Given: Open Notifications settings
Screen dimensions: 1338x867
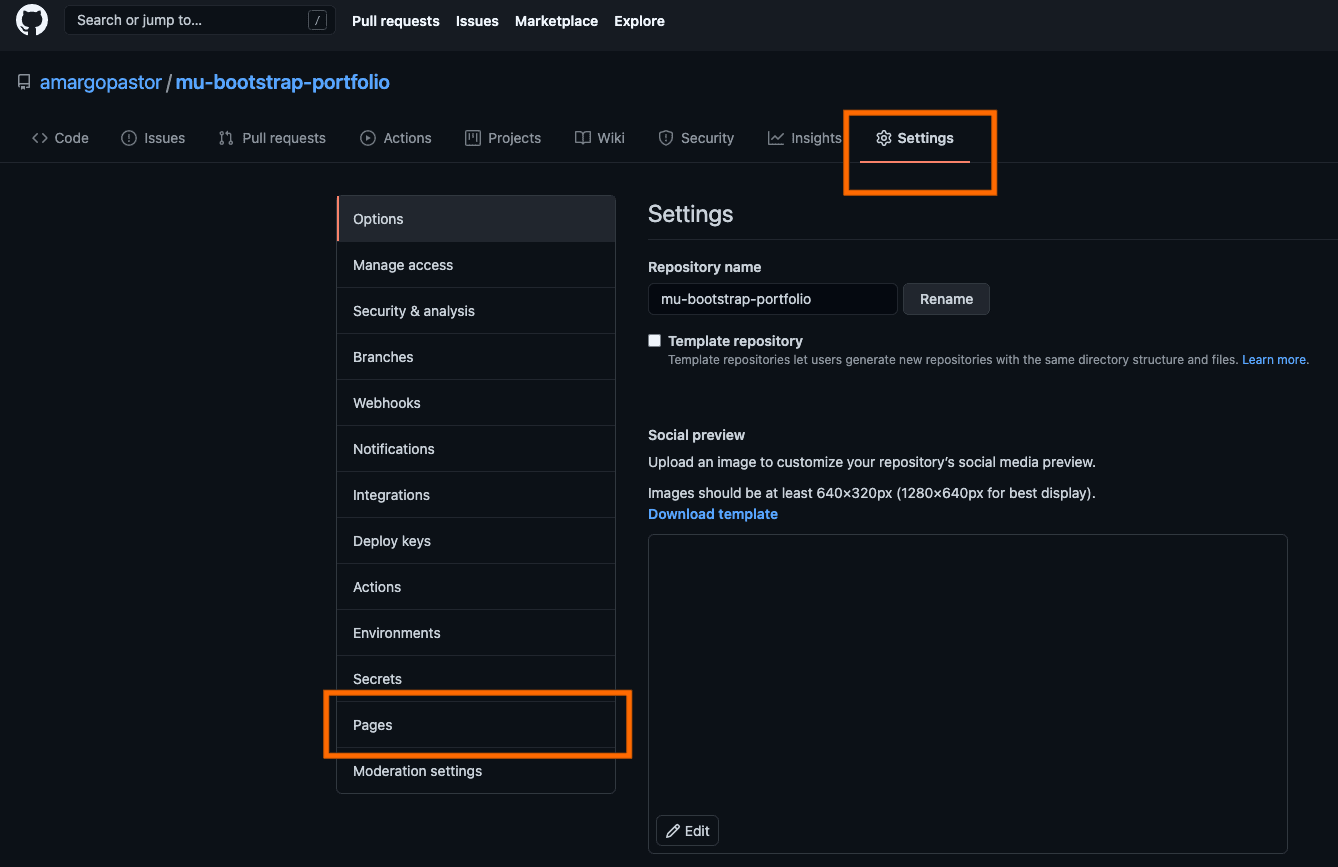Looking at the screenshot, I should [476, 449].
